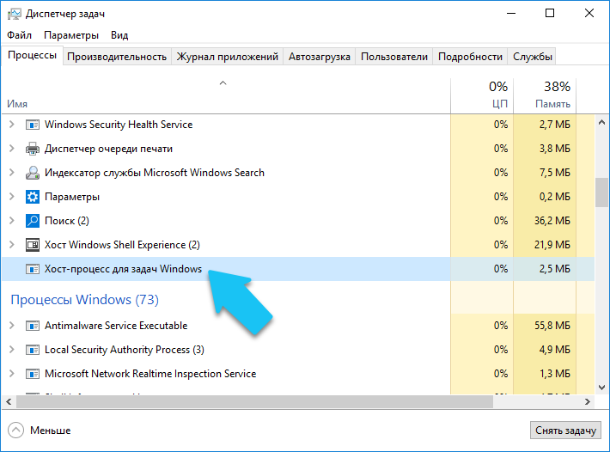The image size is (610, 452).
Task: Click the Снять задачу button
Action: tap(565, 431)
